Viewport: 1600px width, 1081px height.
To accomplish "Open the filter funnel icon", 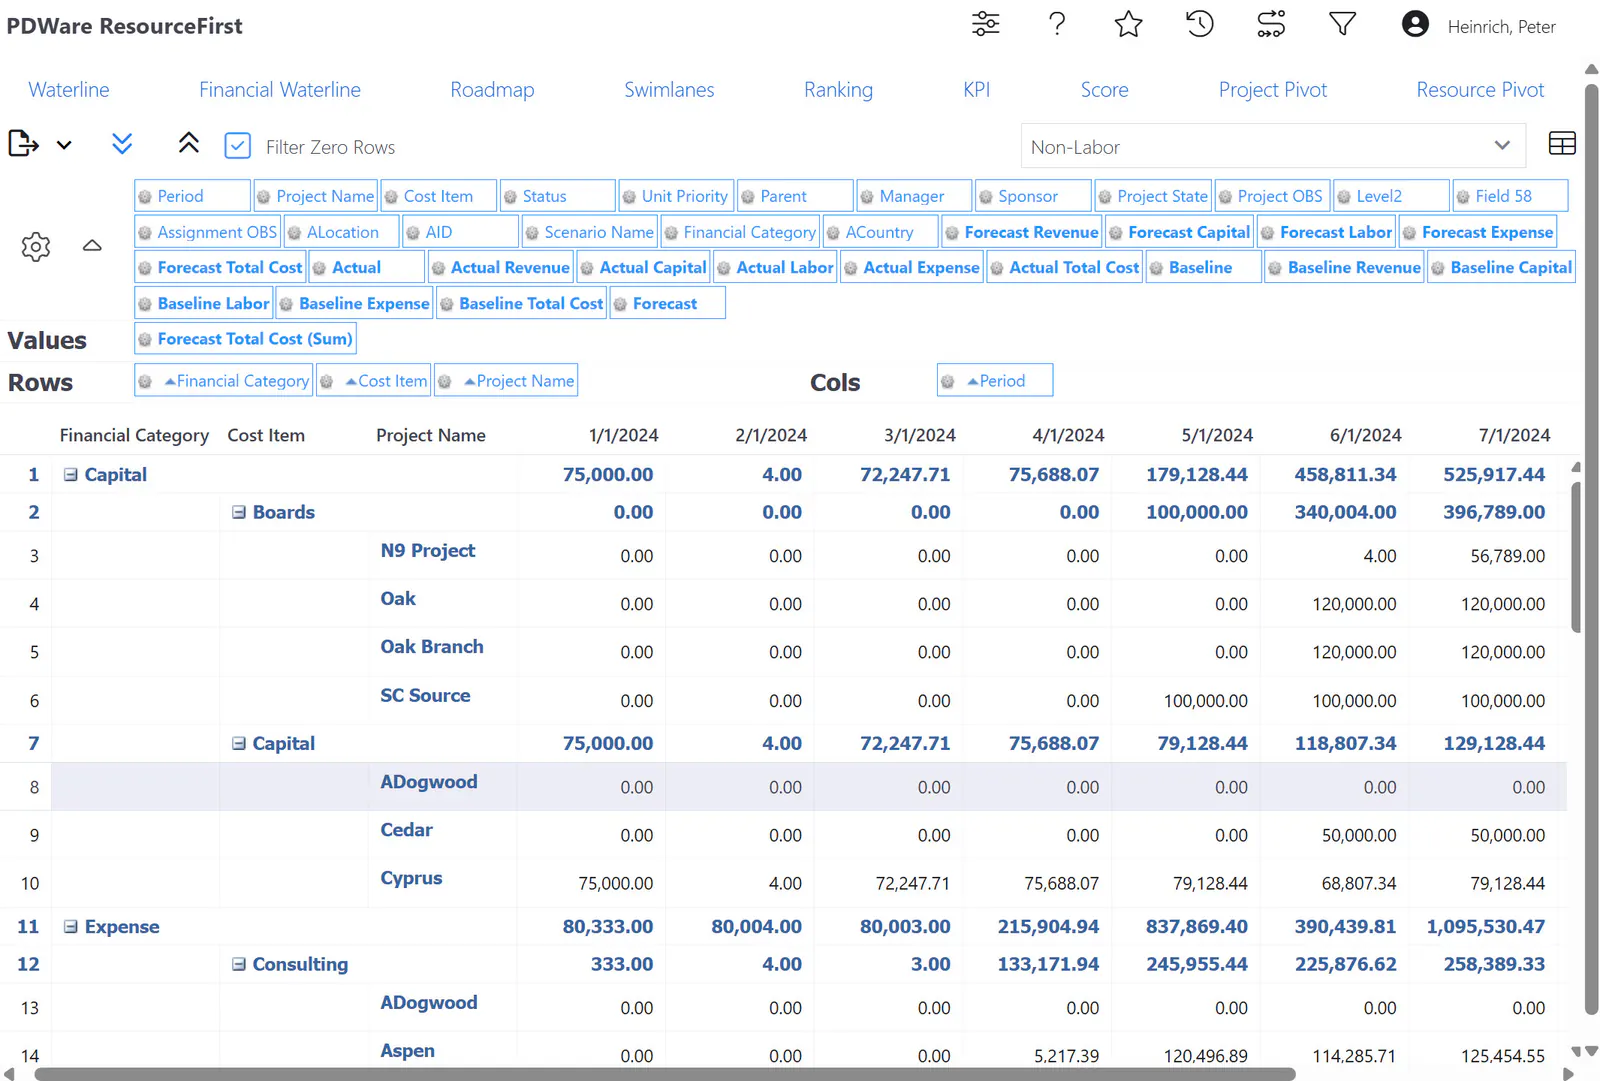I will tap(1342, 24).
